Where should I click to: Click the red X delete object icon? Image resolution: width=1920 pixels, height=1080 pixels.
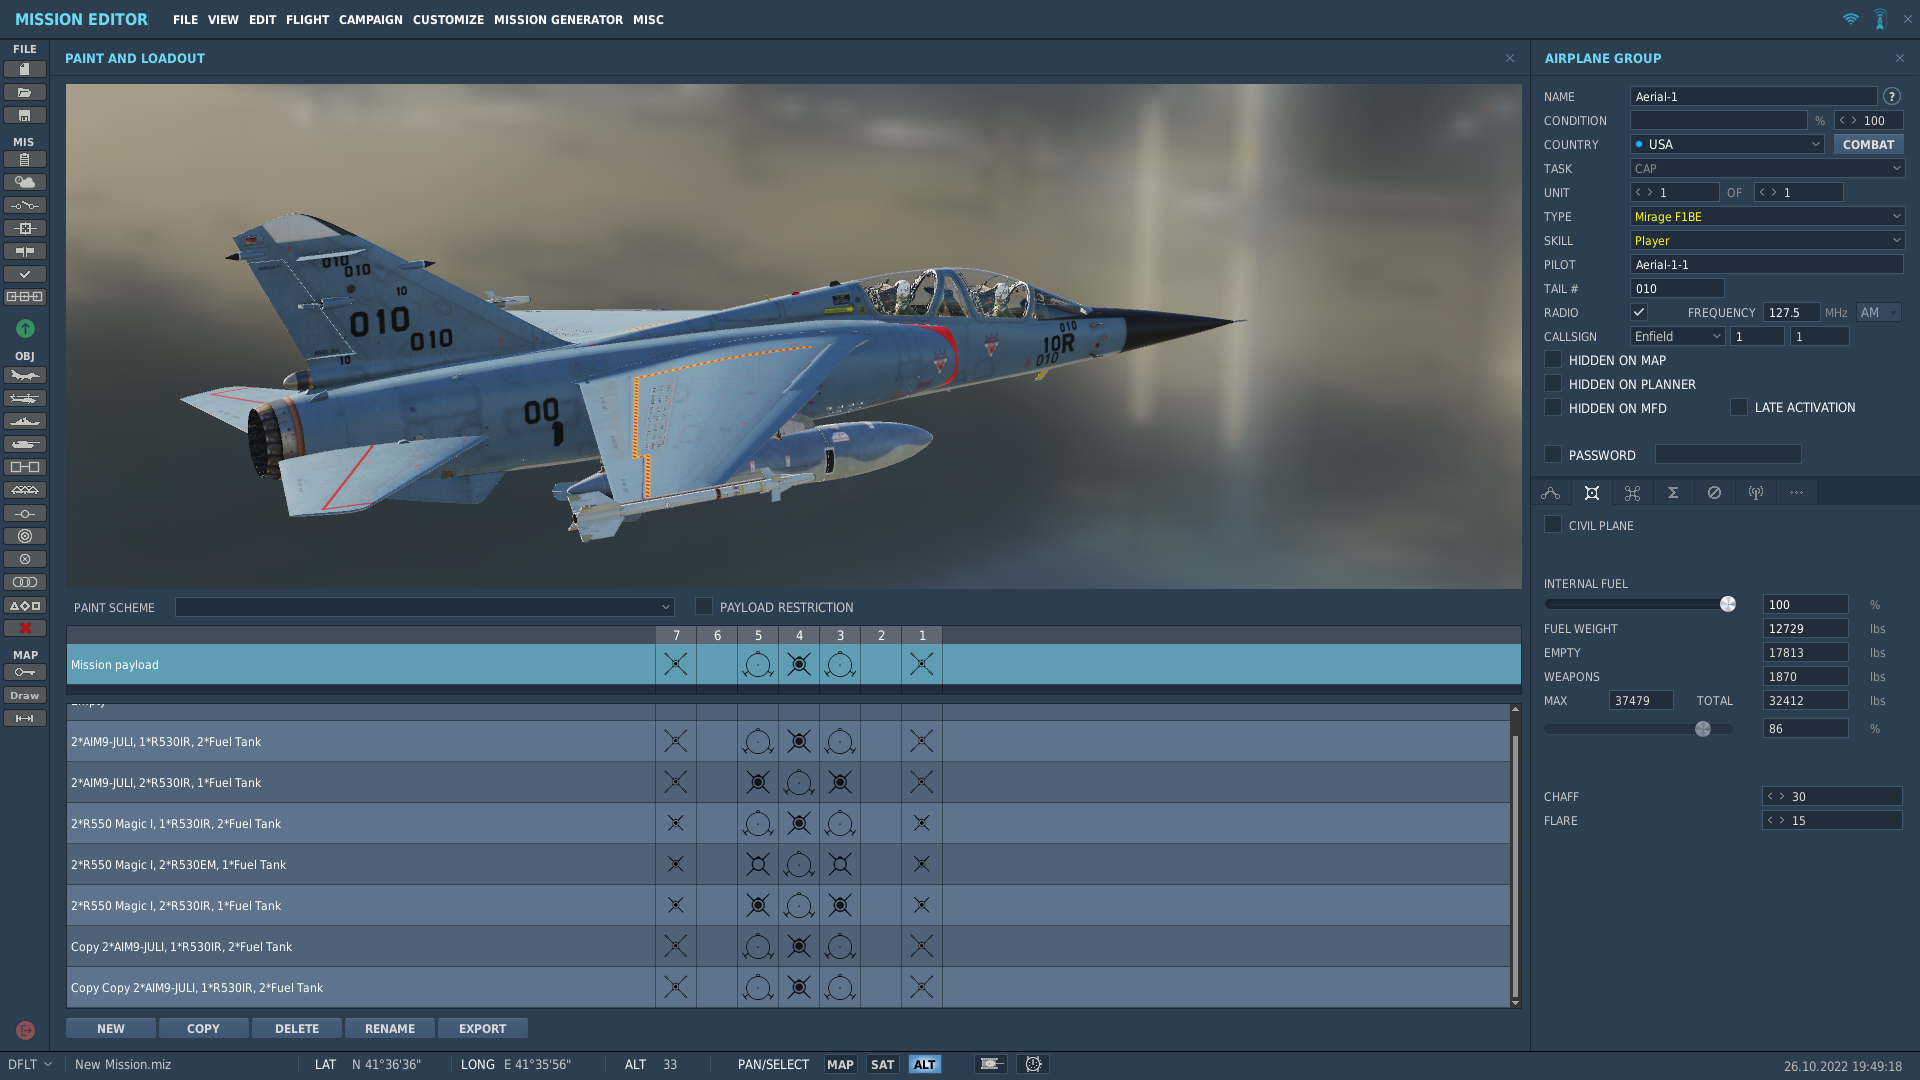[x=25, y=628]
